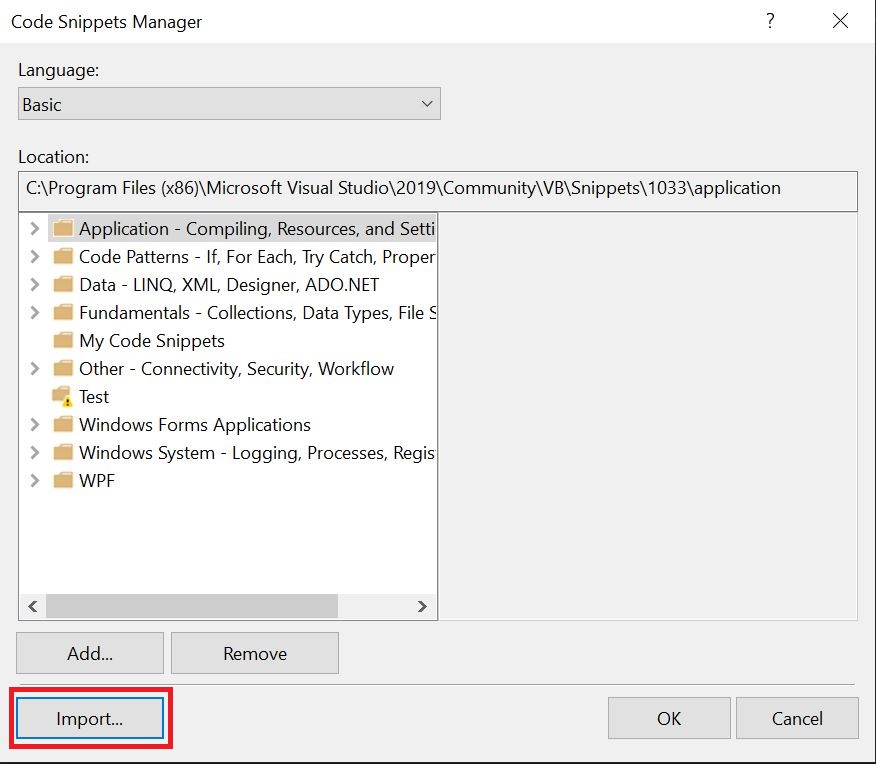
Task: Expand the Application - Compiling folder node
Action: coord(35,229)
